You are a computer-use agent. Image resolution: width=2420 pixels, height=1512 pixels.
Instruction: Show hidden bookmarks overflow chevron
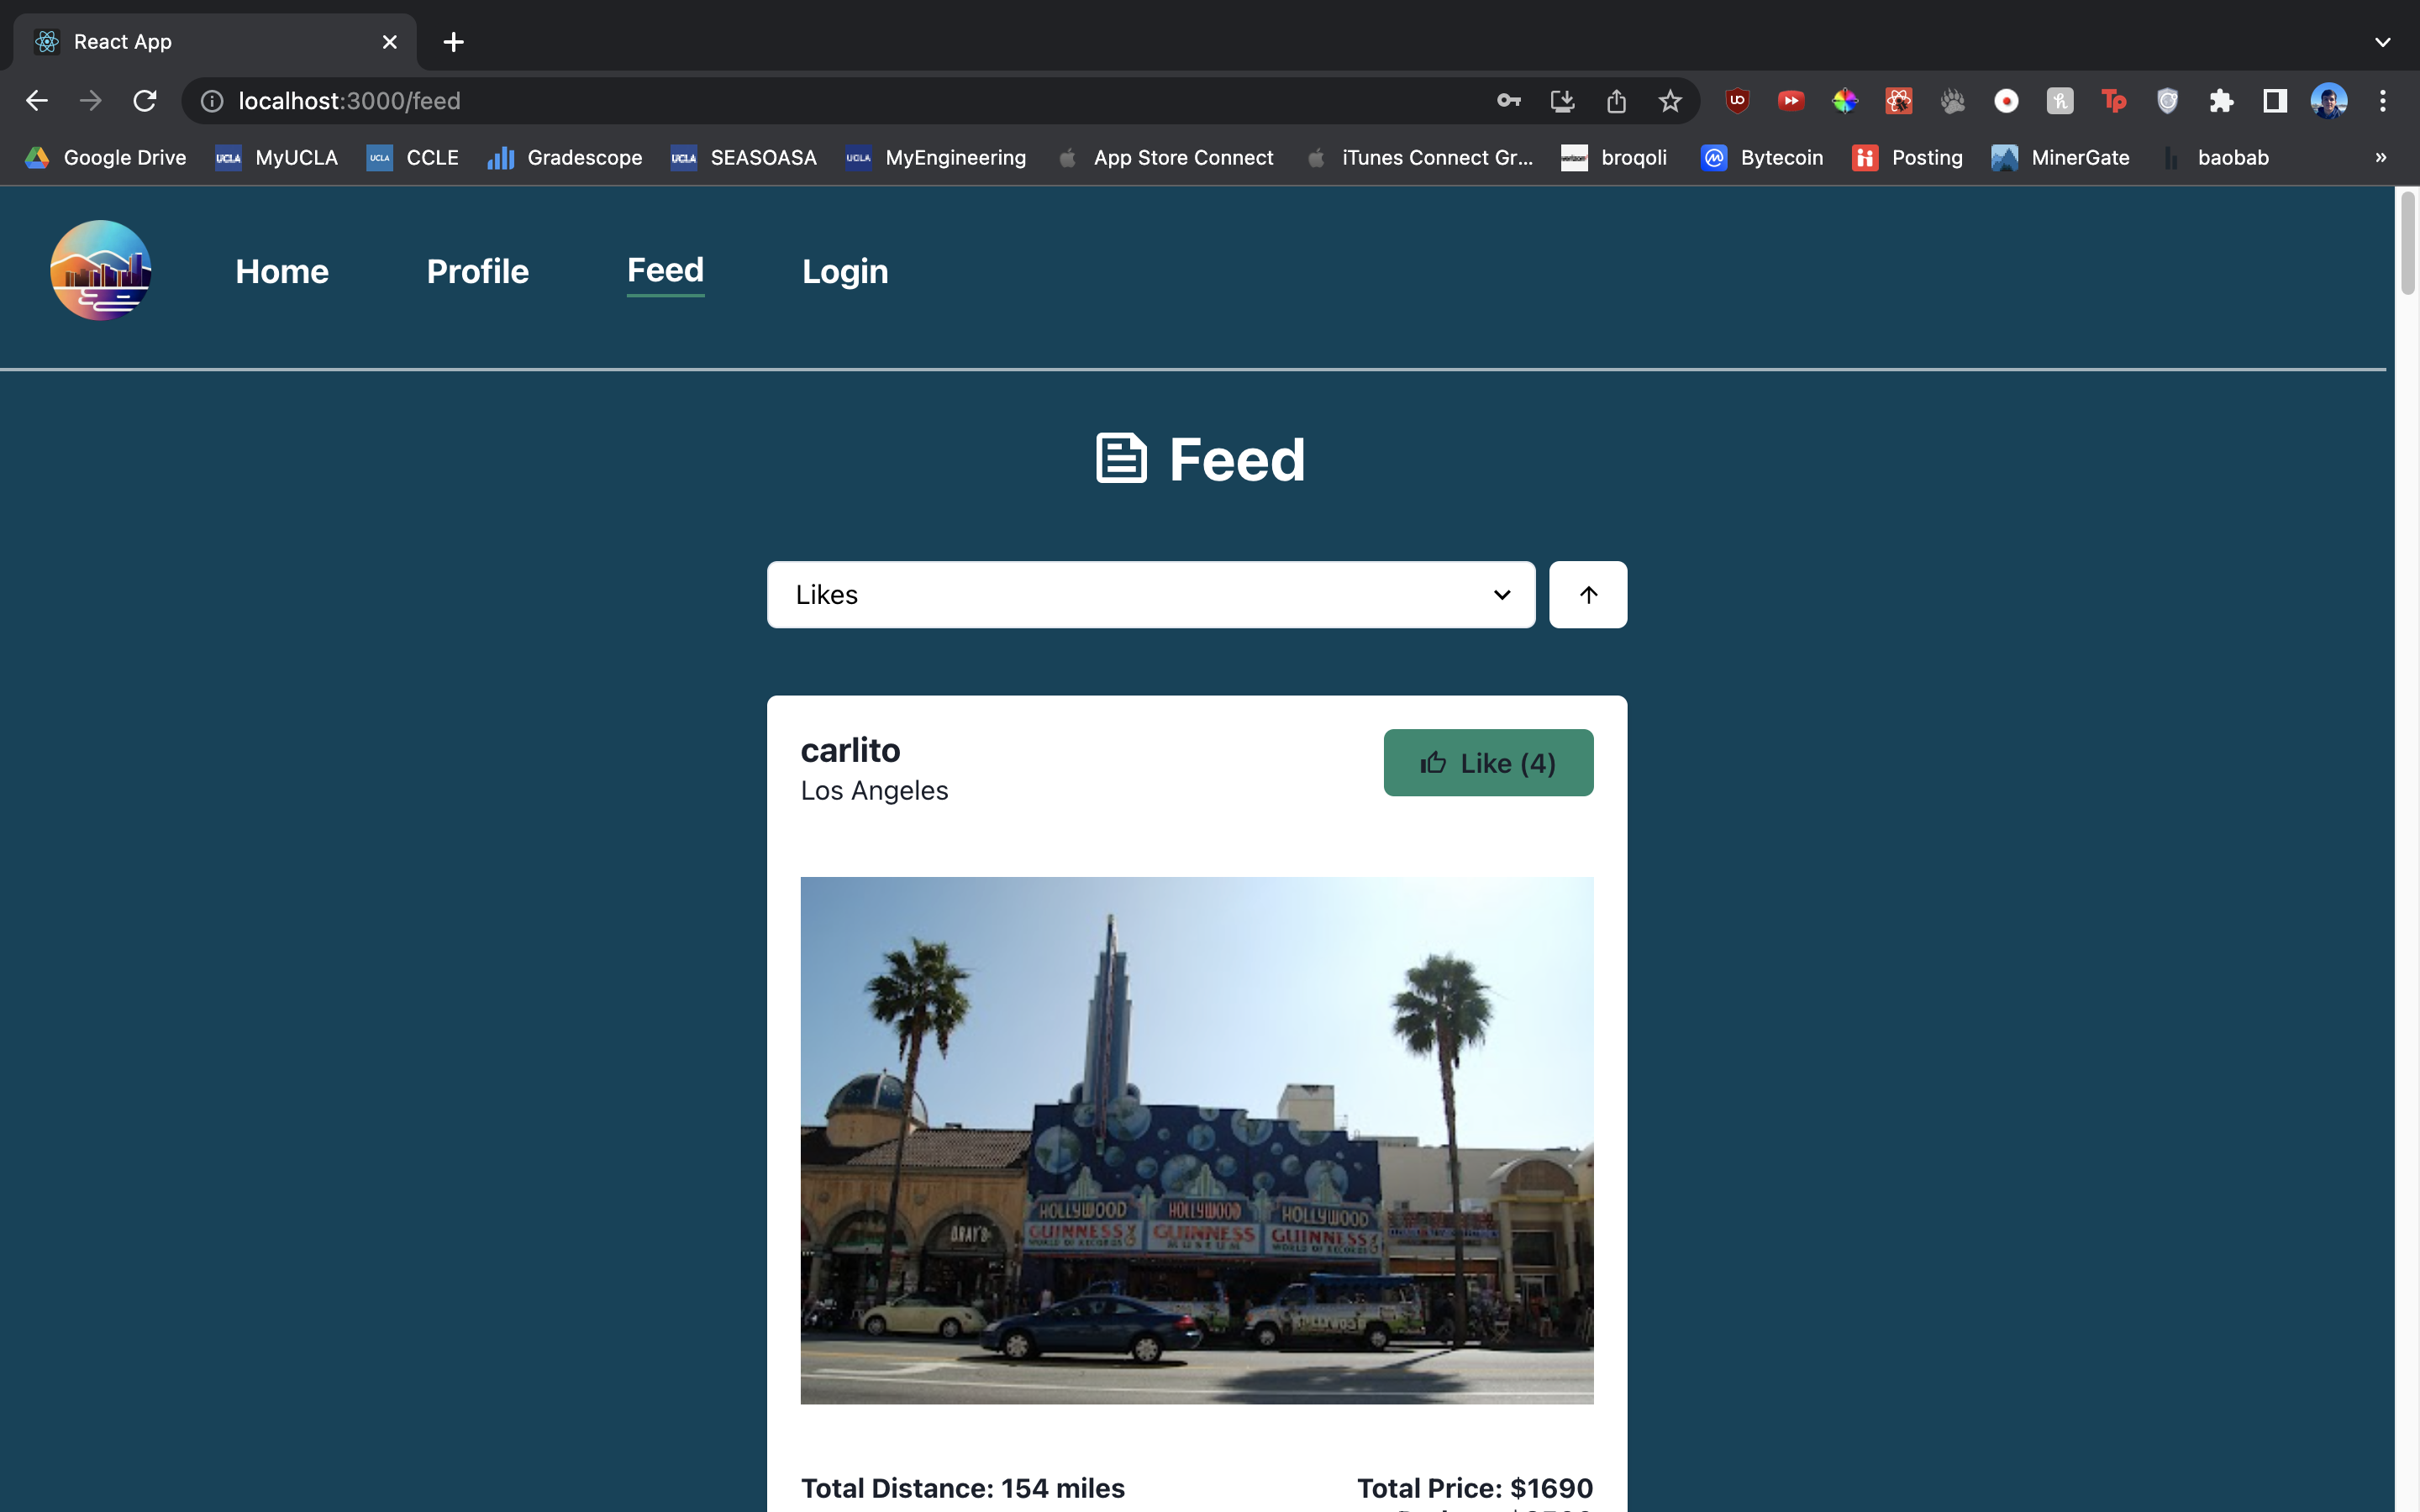click(2380, 158)
